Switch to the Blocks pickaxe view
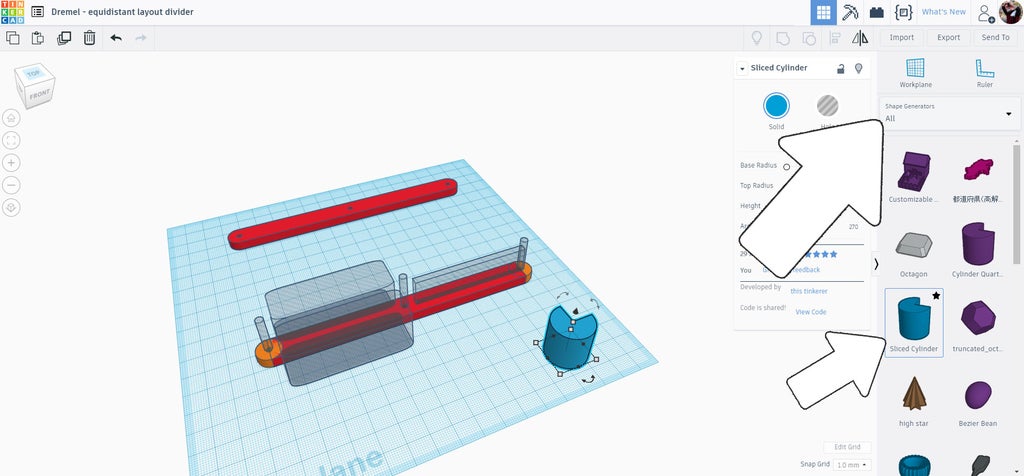The width and height of the screenshot is (1024, 476). pos(850,12)
